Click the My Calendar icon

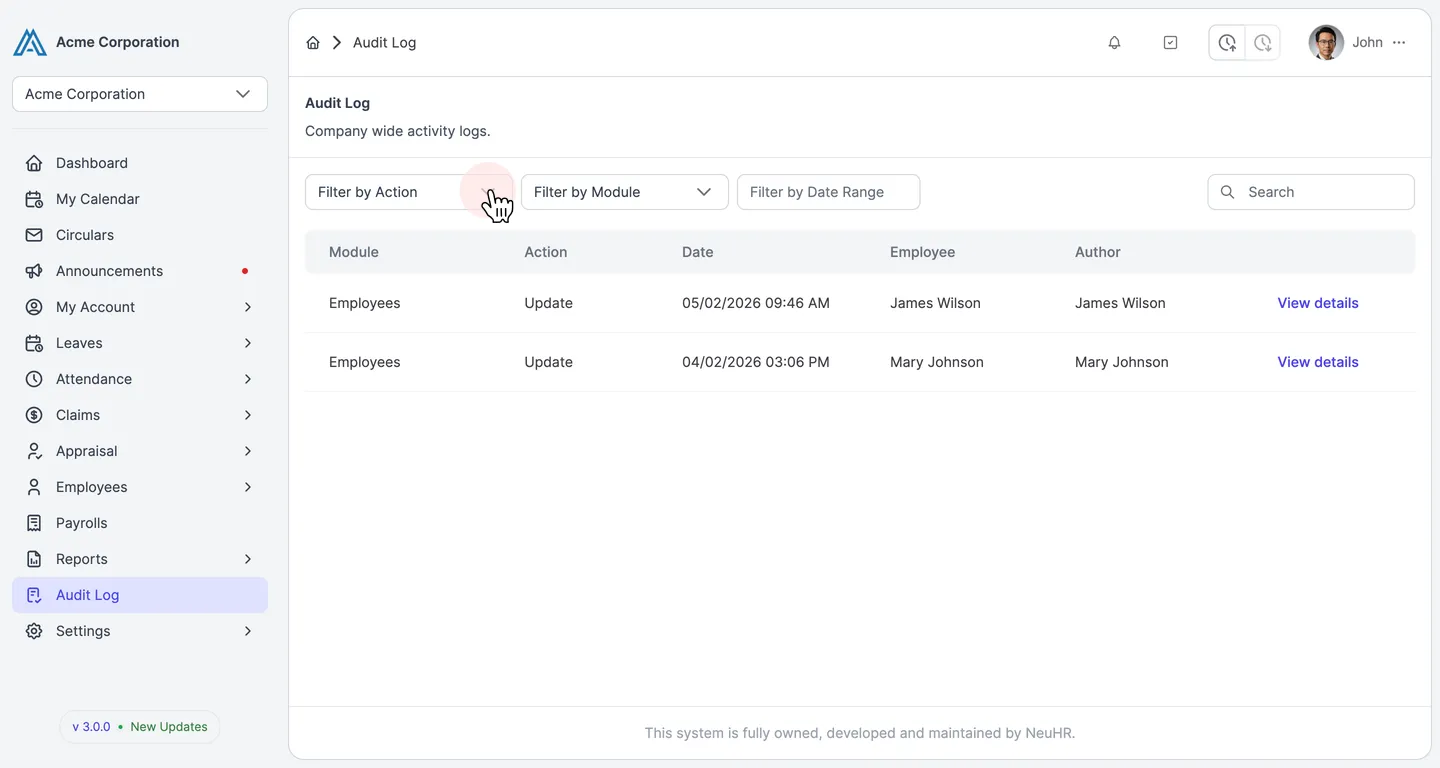[x=34, y=199]
